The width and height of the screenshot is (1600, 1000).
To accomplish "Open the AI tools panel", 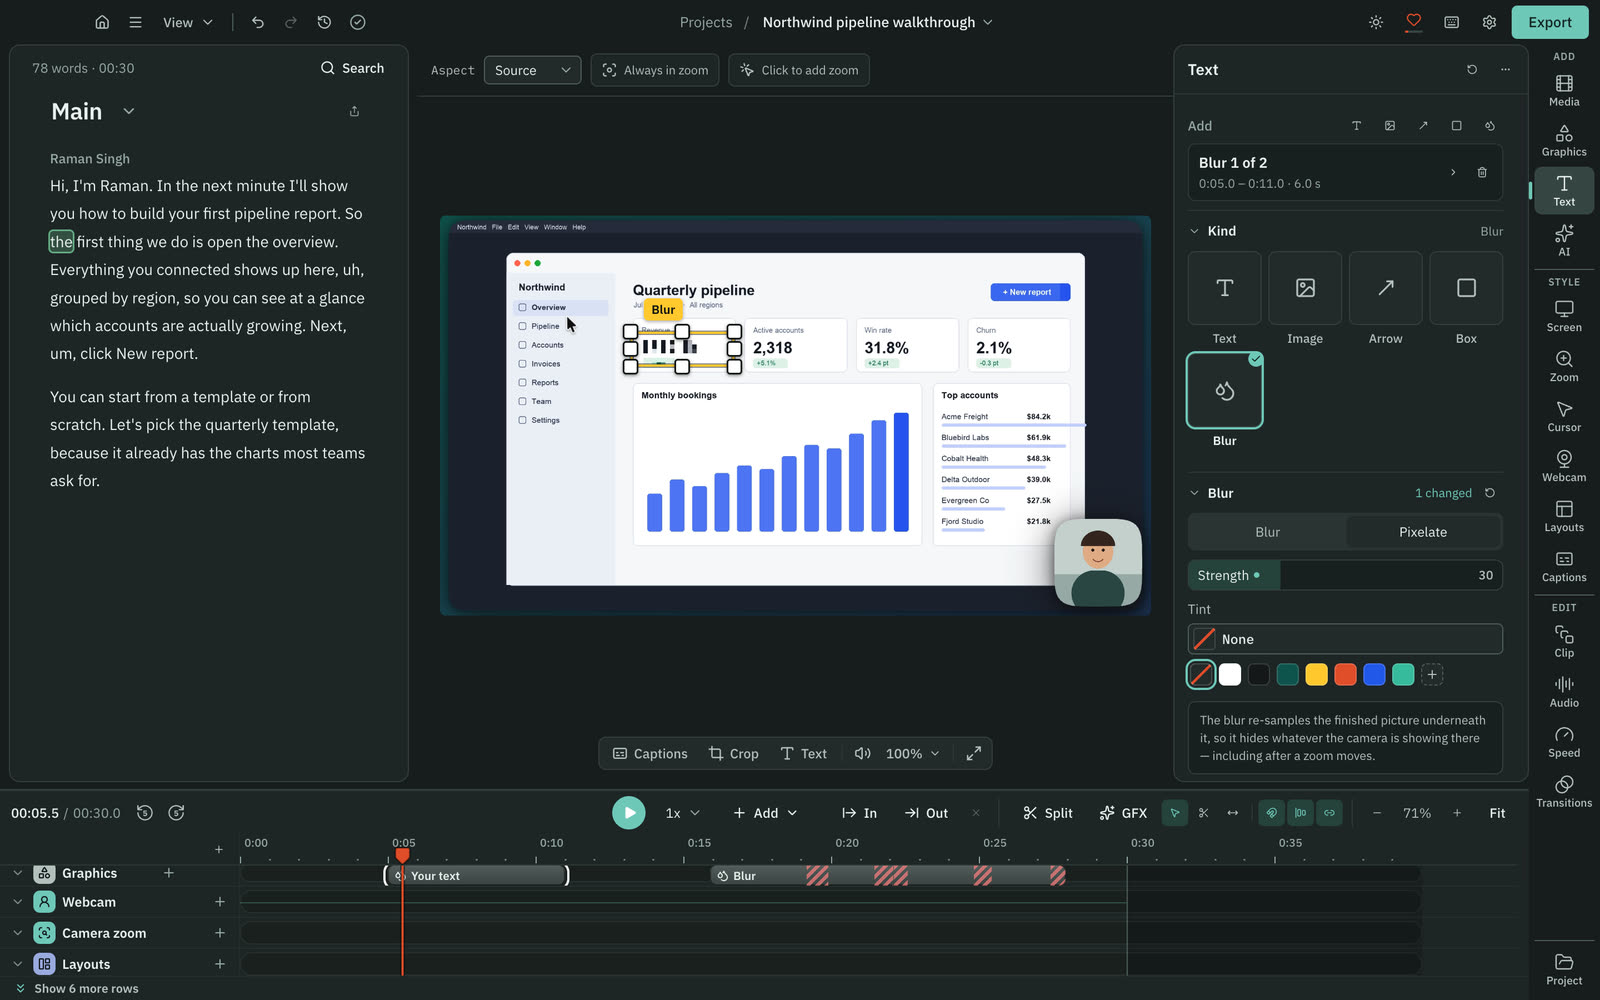I will click(x=1564, y=240).
